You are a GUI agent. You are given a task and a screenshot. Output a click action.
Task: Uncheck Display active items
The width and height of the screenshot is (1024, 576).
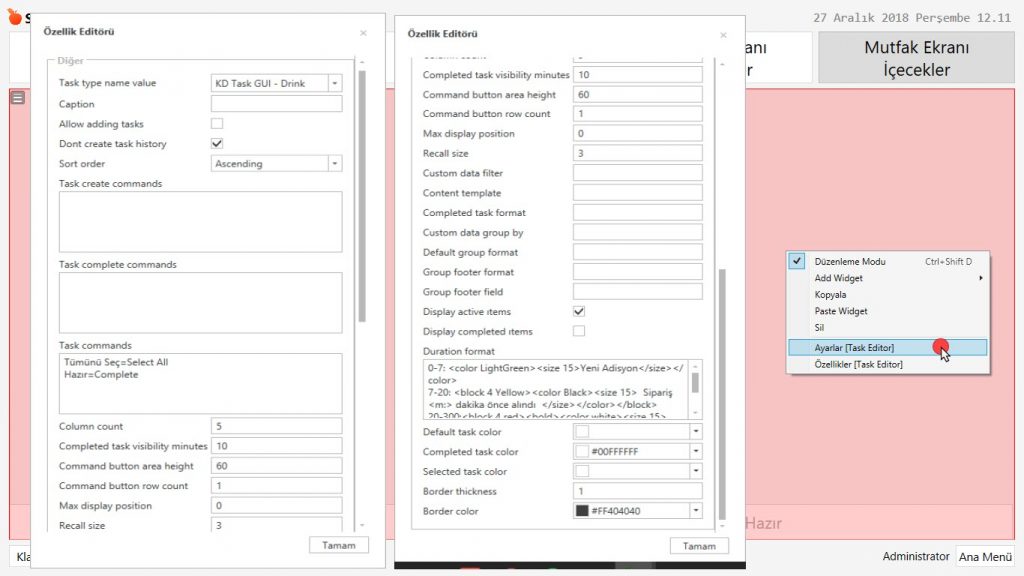click(x=579, y=312)
